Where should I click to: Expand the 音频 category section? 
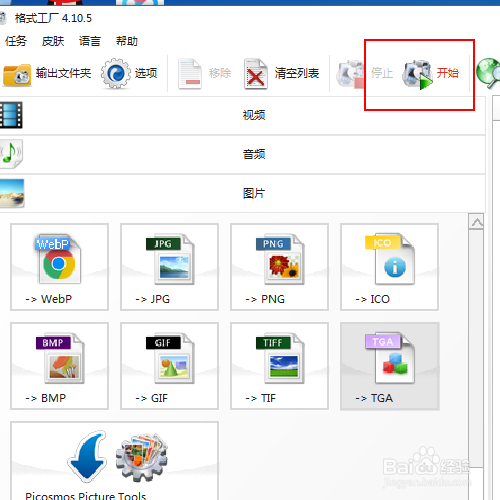[x=242, y=154]
